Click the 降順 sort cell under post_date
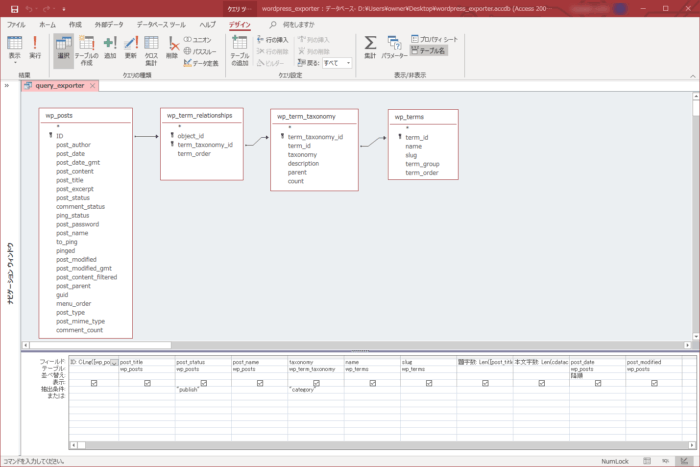The width and height of the screenshot is (700, 467). pyautogui.click(x=597, y=375)
